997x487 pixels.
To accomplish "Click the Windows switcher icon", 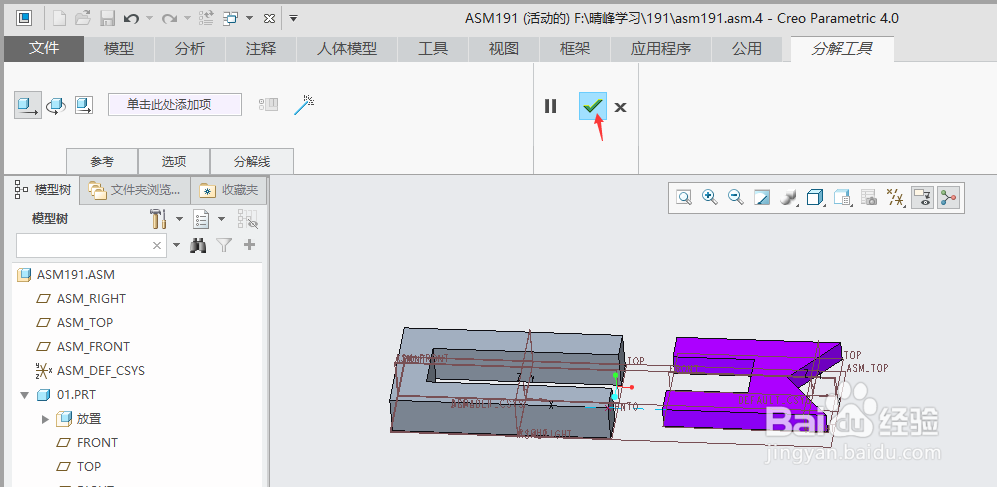I will click(x=230, y=18).
